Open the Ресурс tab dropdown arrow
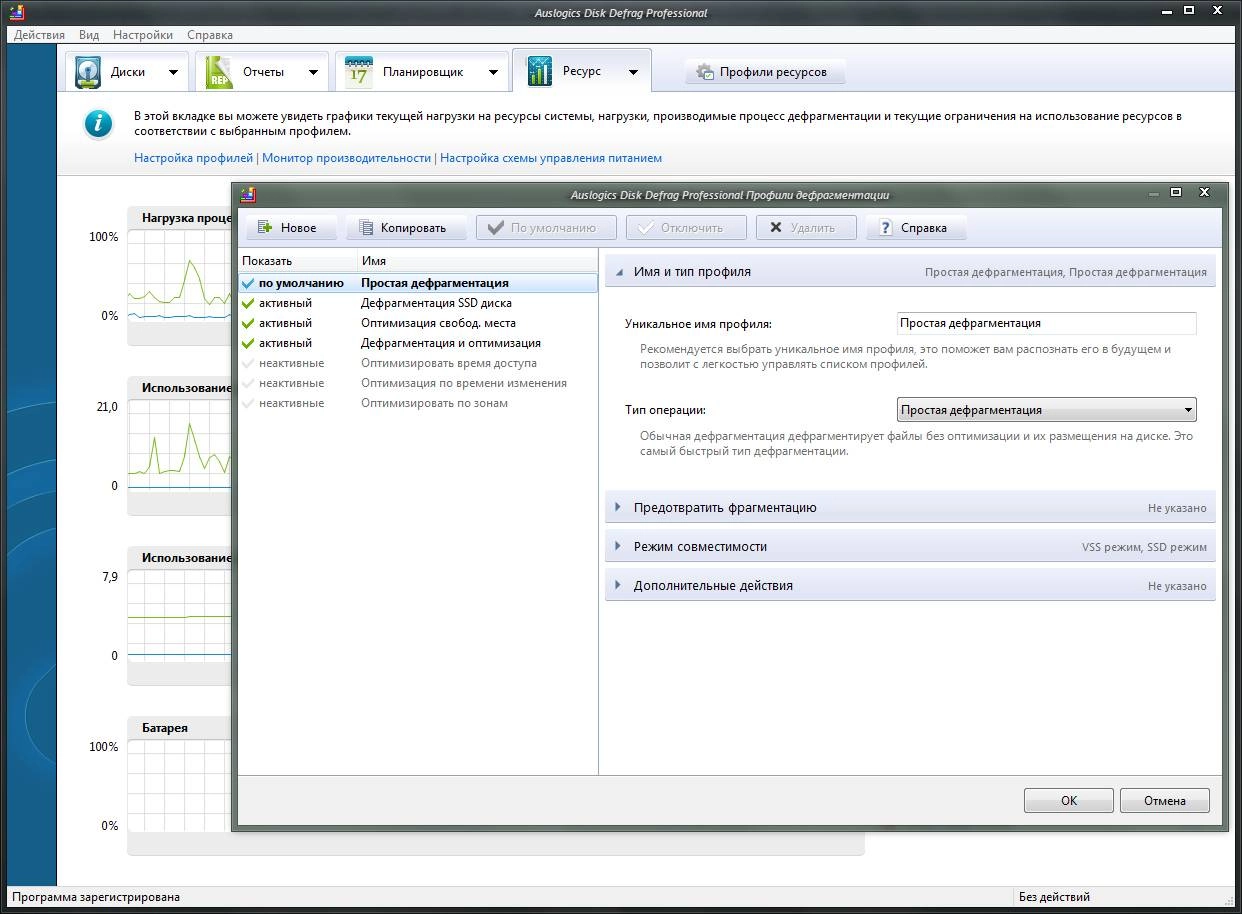1242x914 pixels. point(633,72)
